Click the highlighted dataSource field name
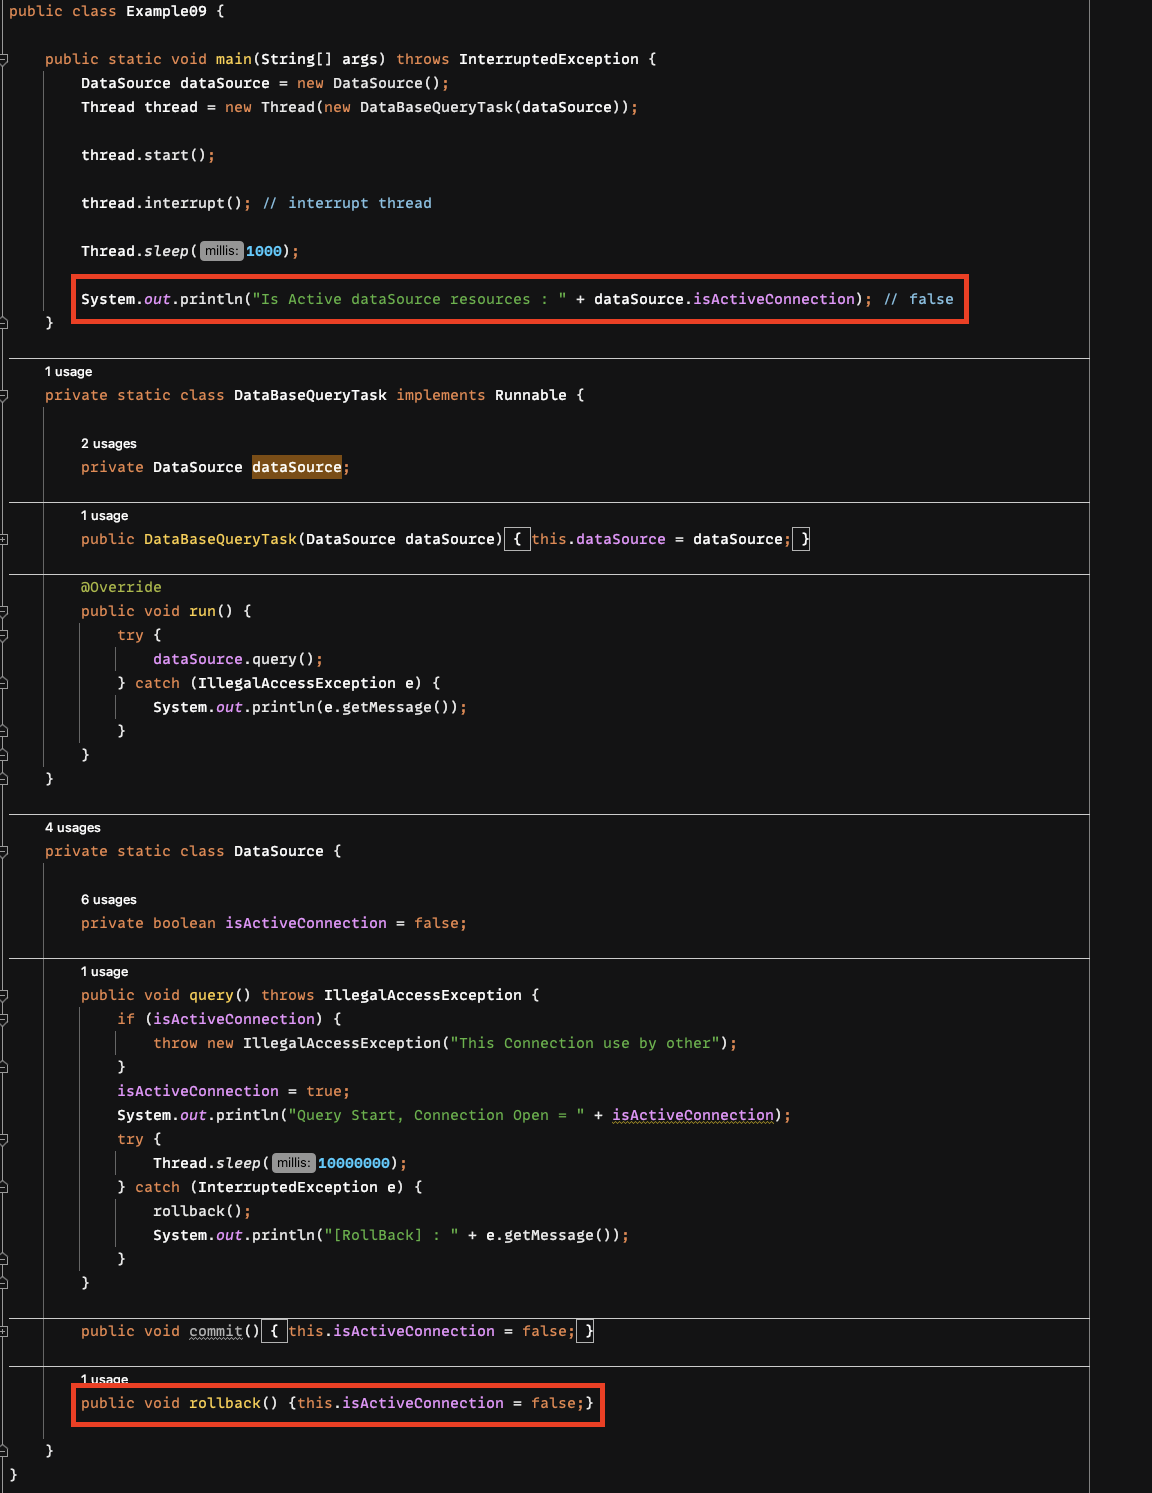 (x=297, y=467)
